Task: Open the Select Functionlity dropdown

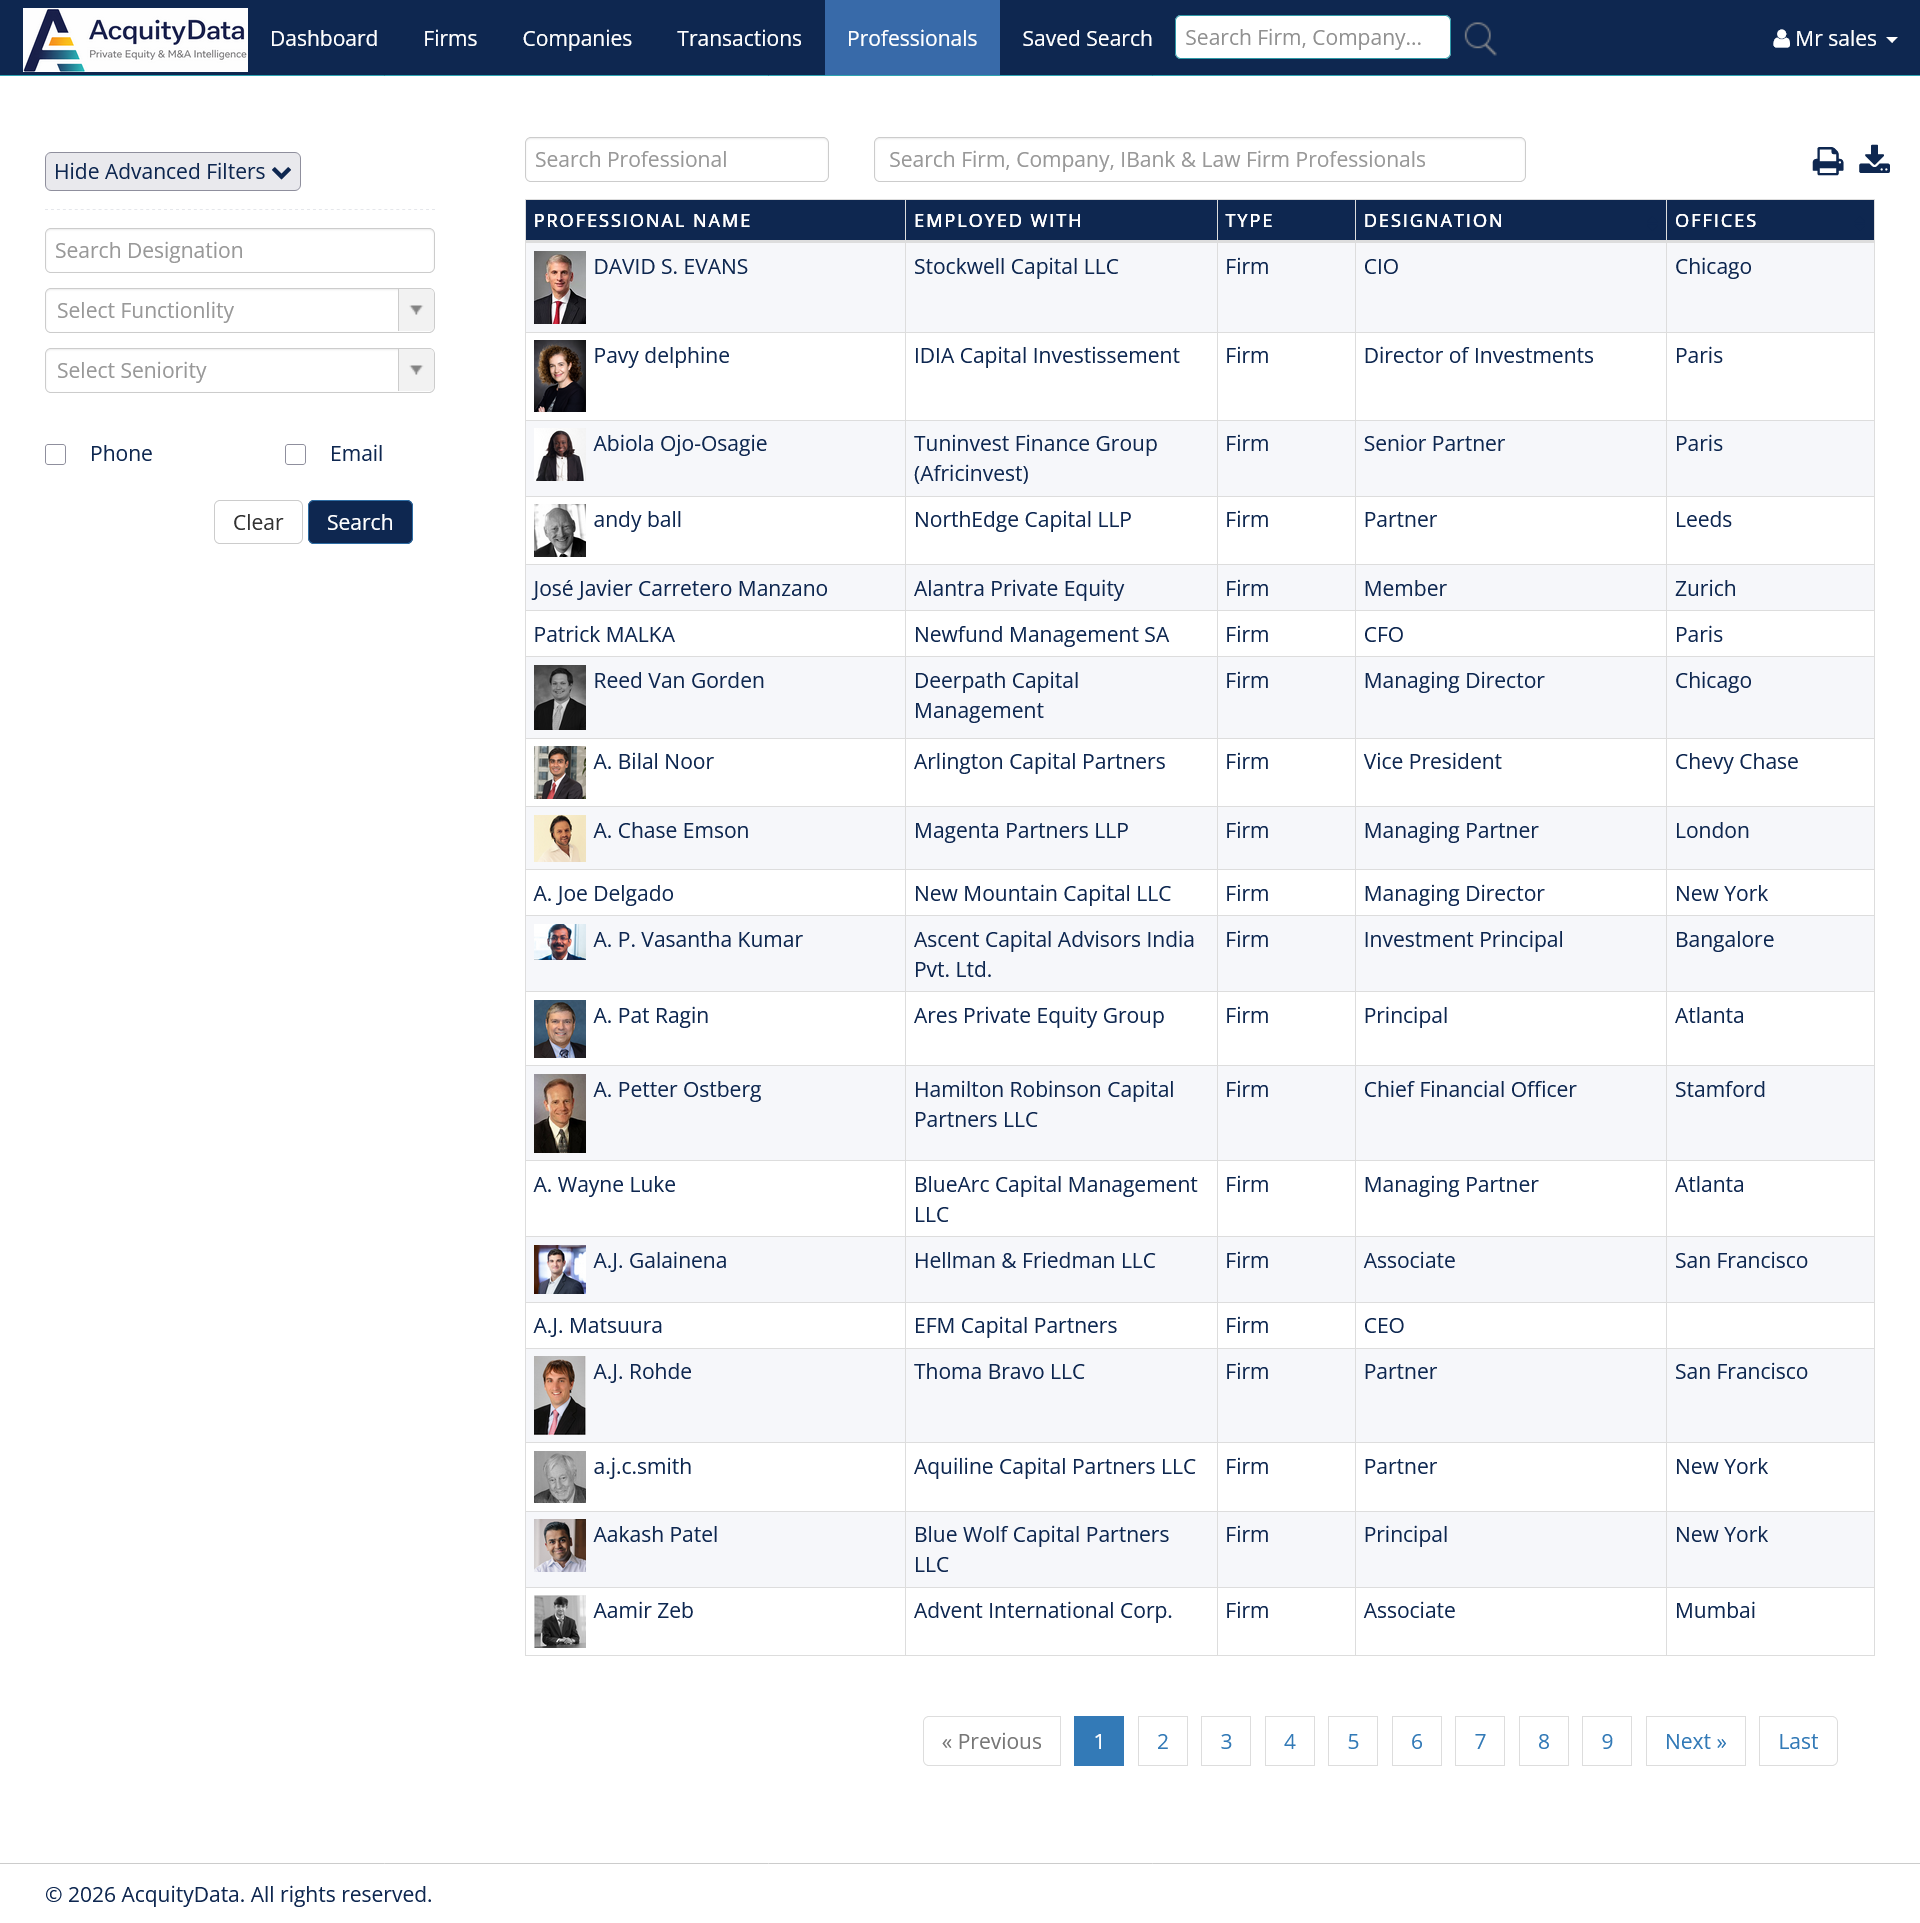Action: tap(239, 311)
